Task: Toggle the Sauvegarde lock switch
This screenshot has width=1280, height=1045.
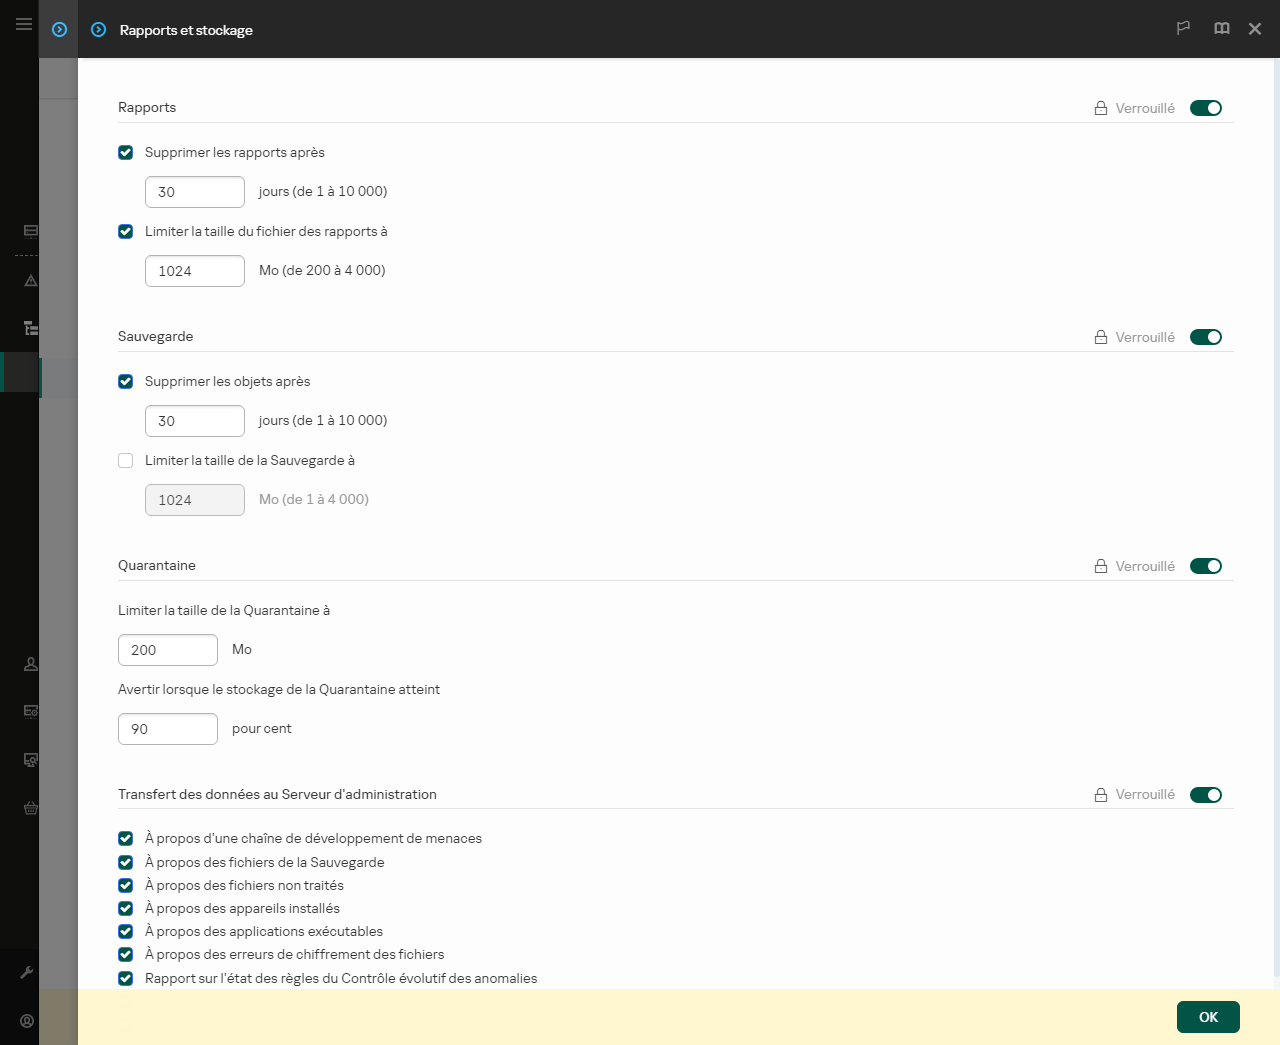Action: (1206, 337)
